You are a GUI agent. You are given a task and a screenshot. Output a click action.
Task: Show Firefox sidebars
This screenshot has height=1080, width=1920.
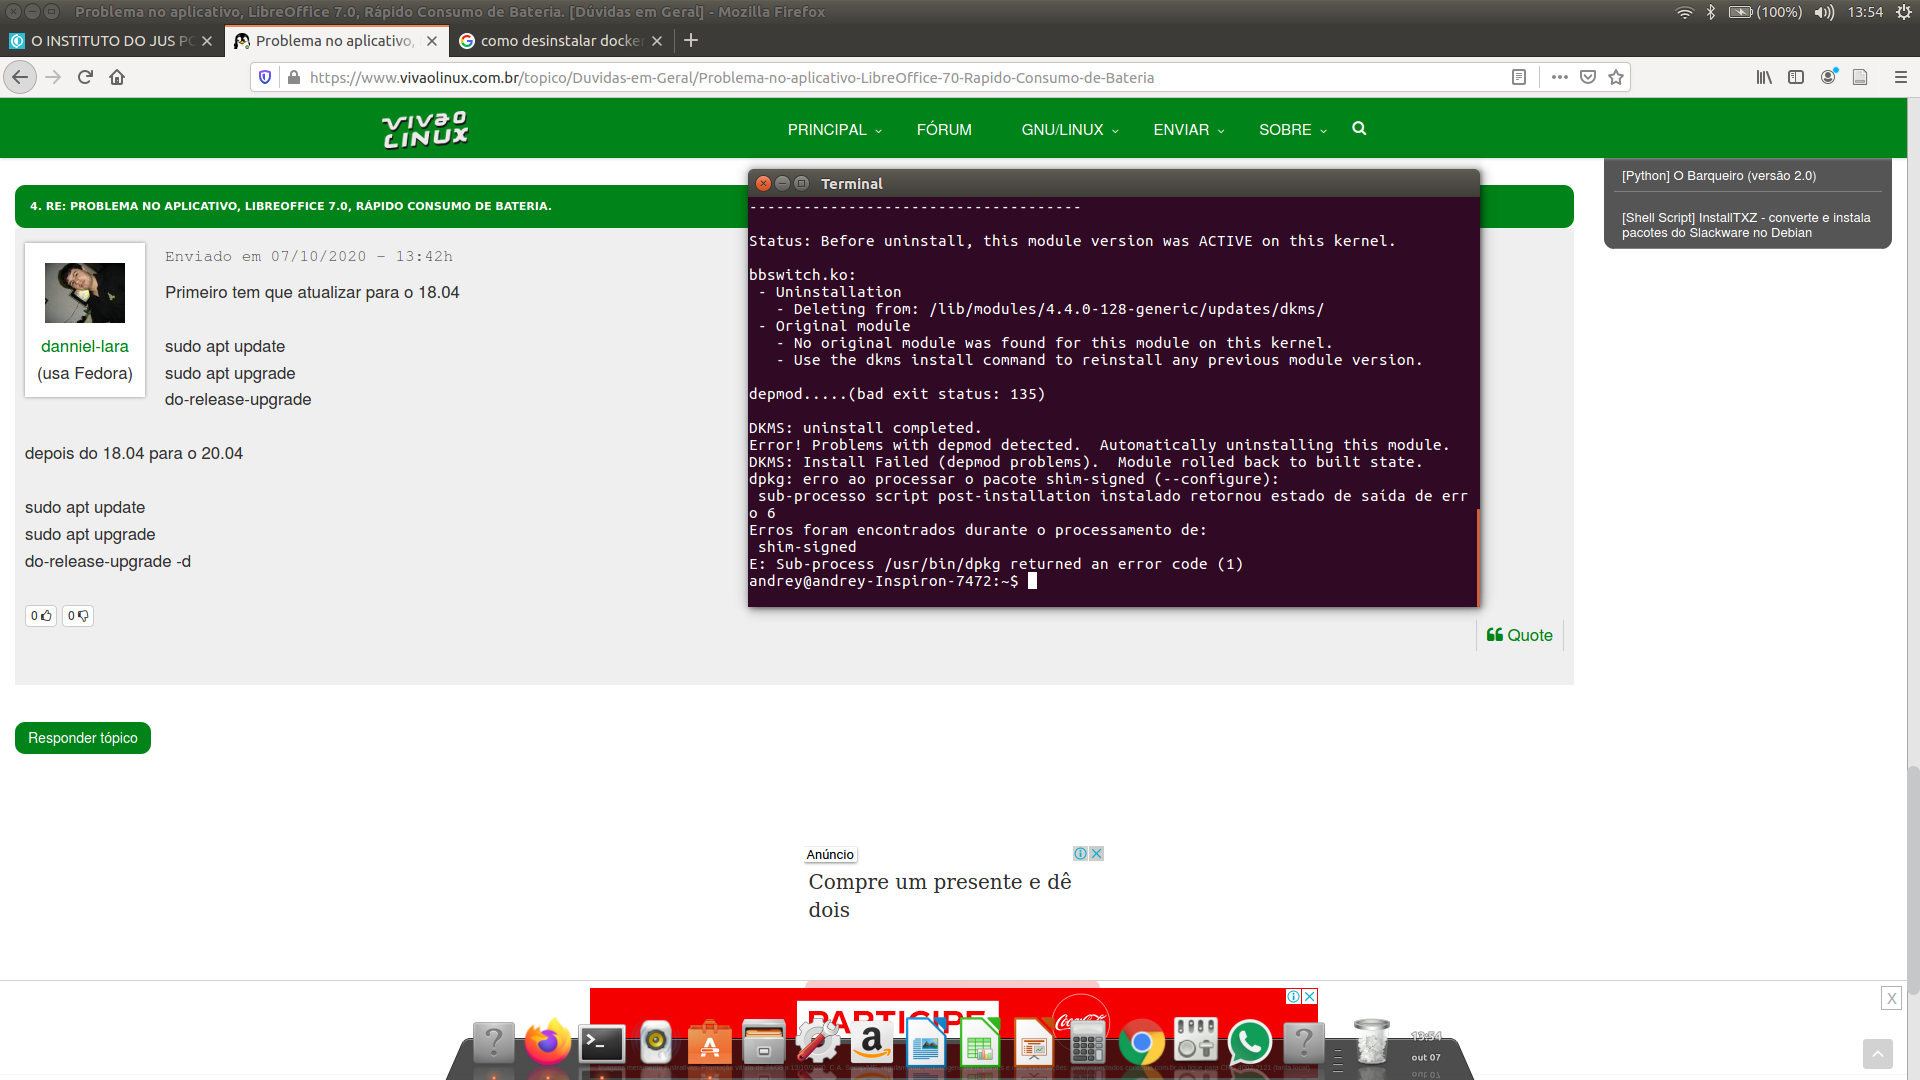point(1796,77)
